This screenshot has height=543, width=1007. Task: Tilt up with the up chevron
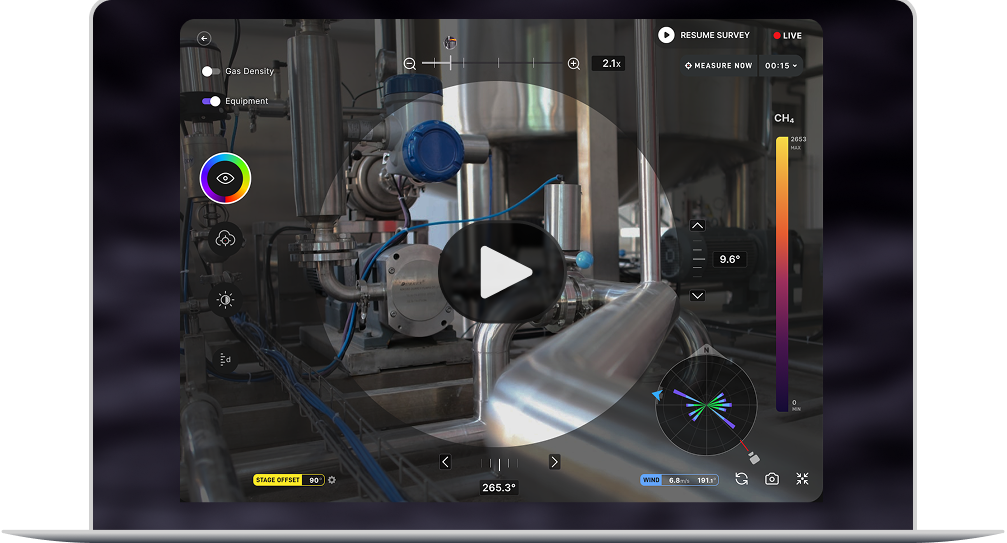point(698,226)
